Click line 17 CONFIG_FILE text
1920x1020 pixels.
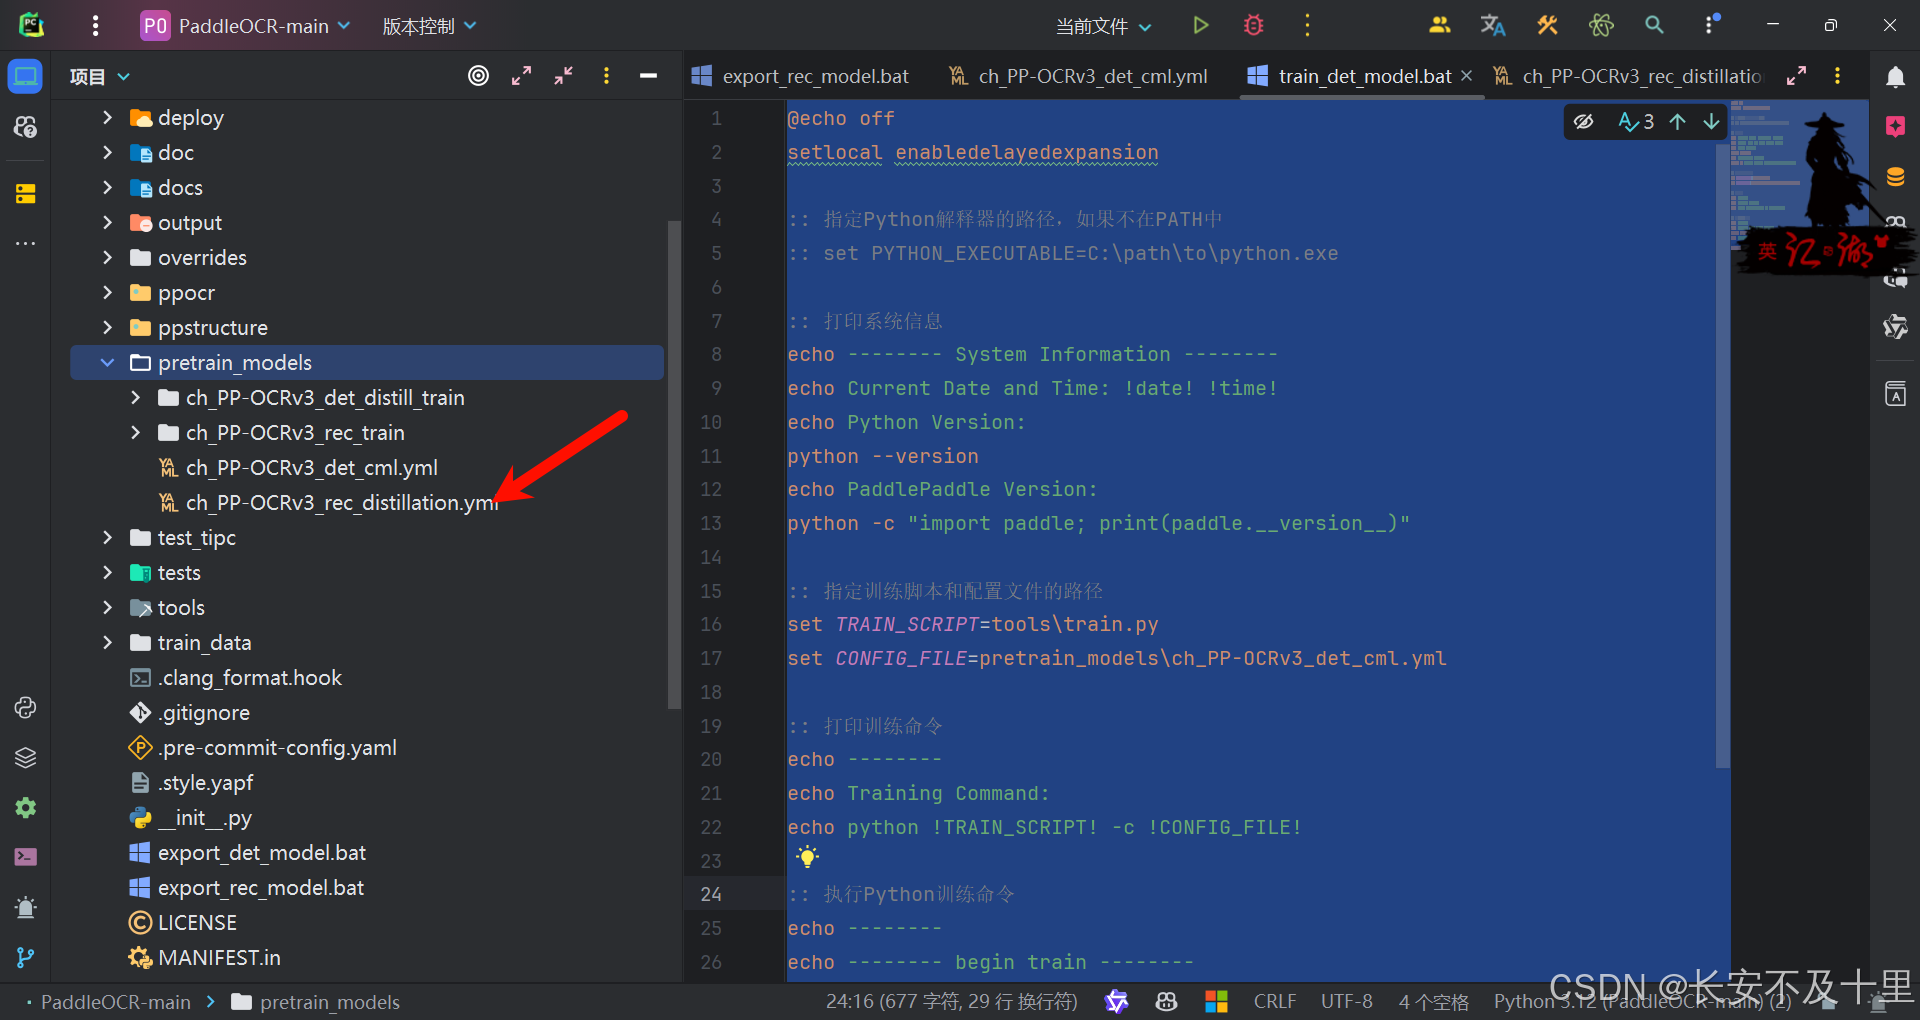(901, 658)
